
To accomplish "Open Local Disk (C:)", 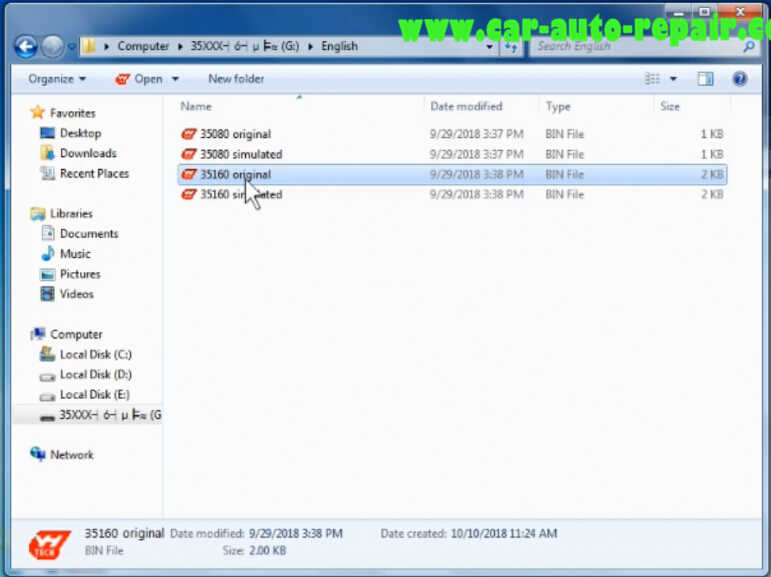I will pos(96,355).
